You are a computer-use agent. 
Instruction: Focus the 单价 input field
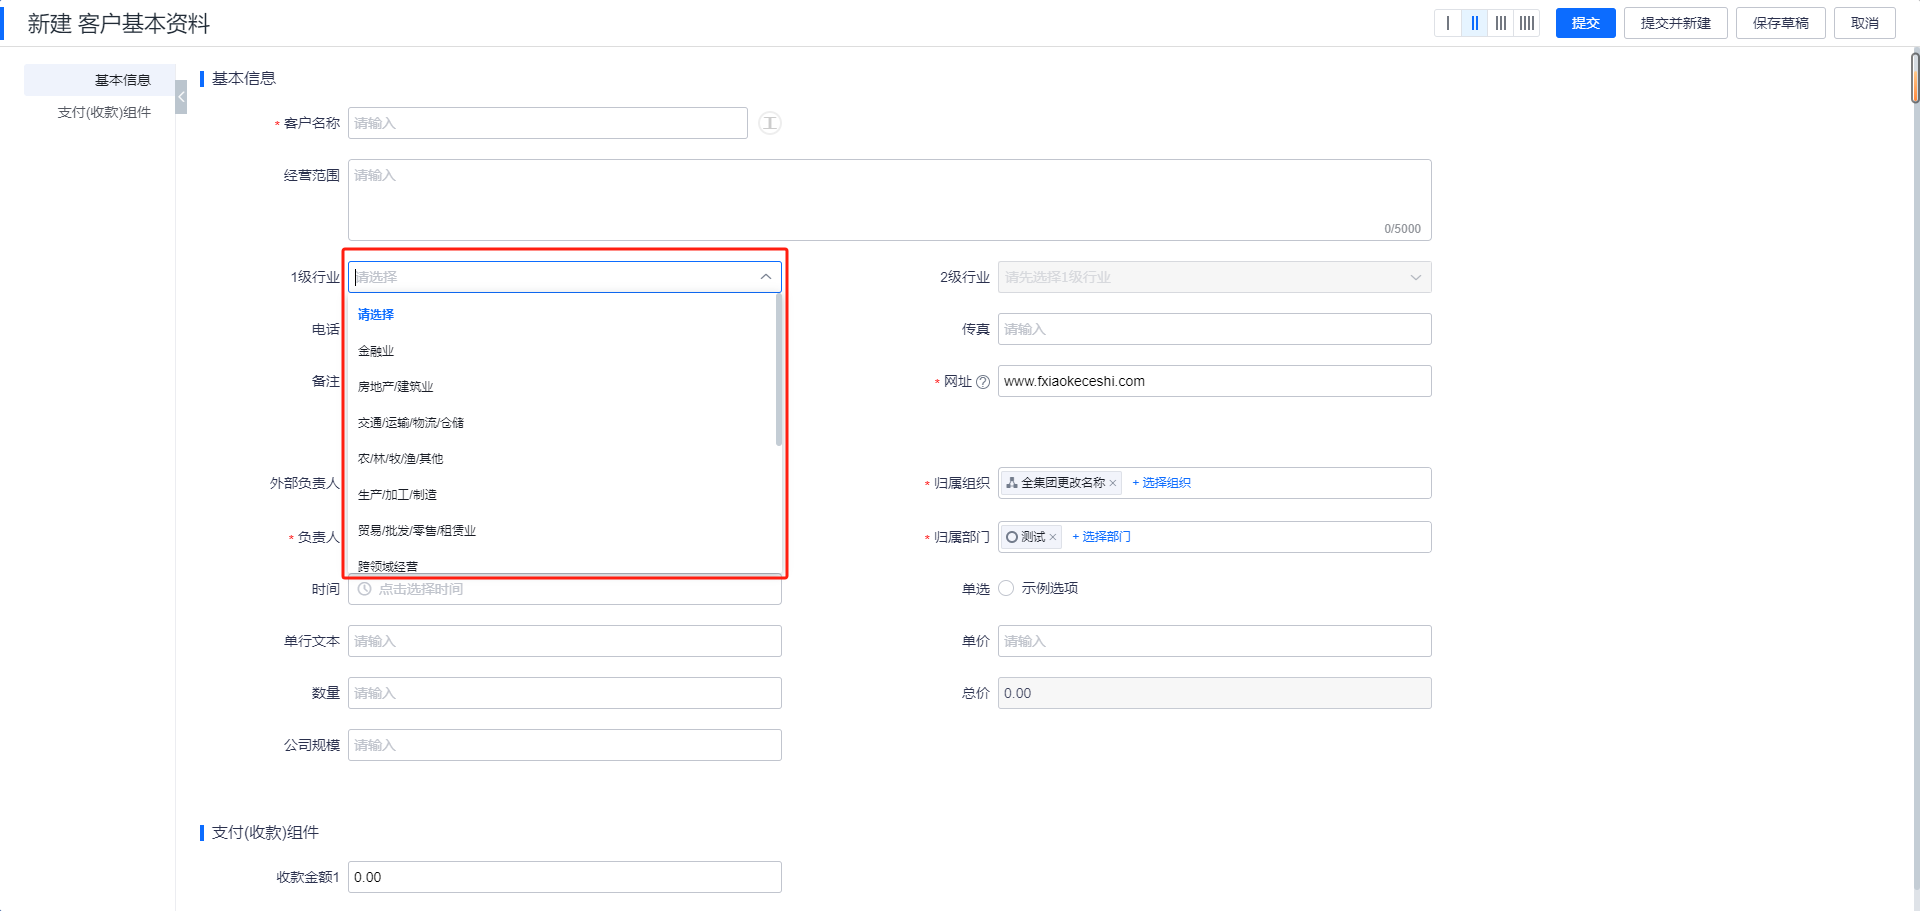(x=1214, y=641)
